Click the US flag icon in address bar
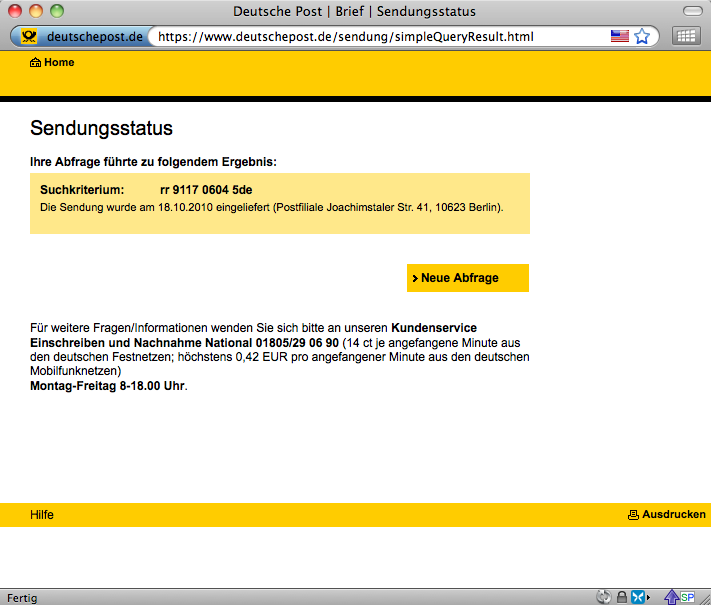This screenshot has height=605, width=711. (620, 36)
